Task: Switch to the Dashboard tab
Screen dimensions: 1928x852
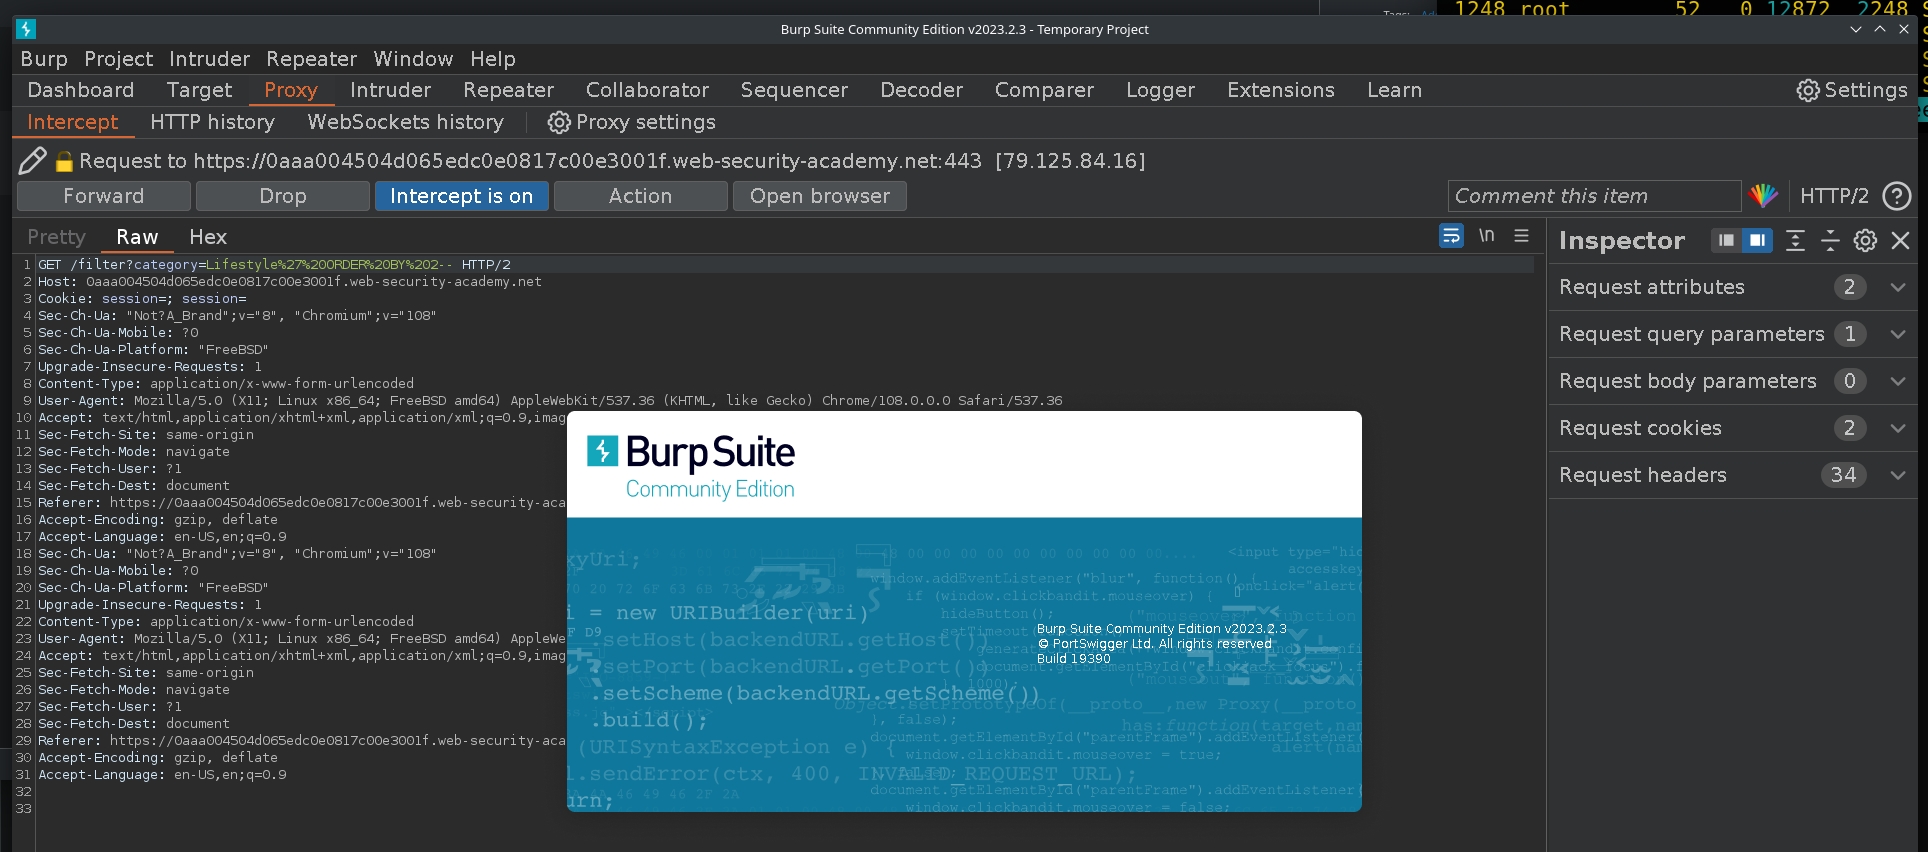Action: tap(81, 90)
